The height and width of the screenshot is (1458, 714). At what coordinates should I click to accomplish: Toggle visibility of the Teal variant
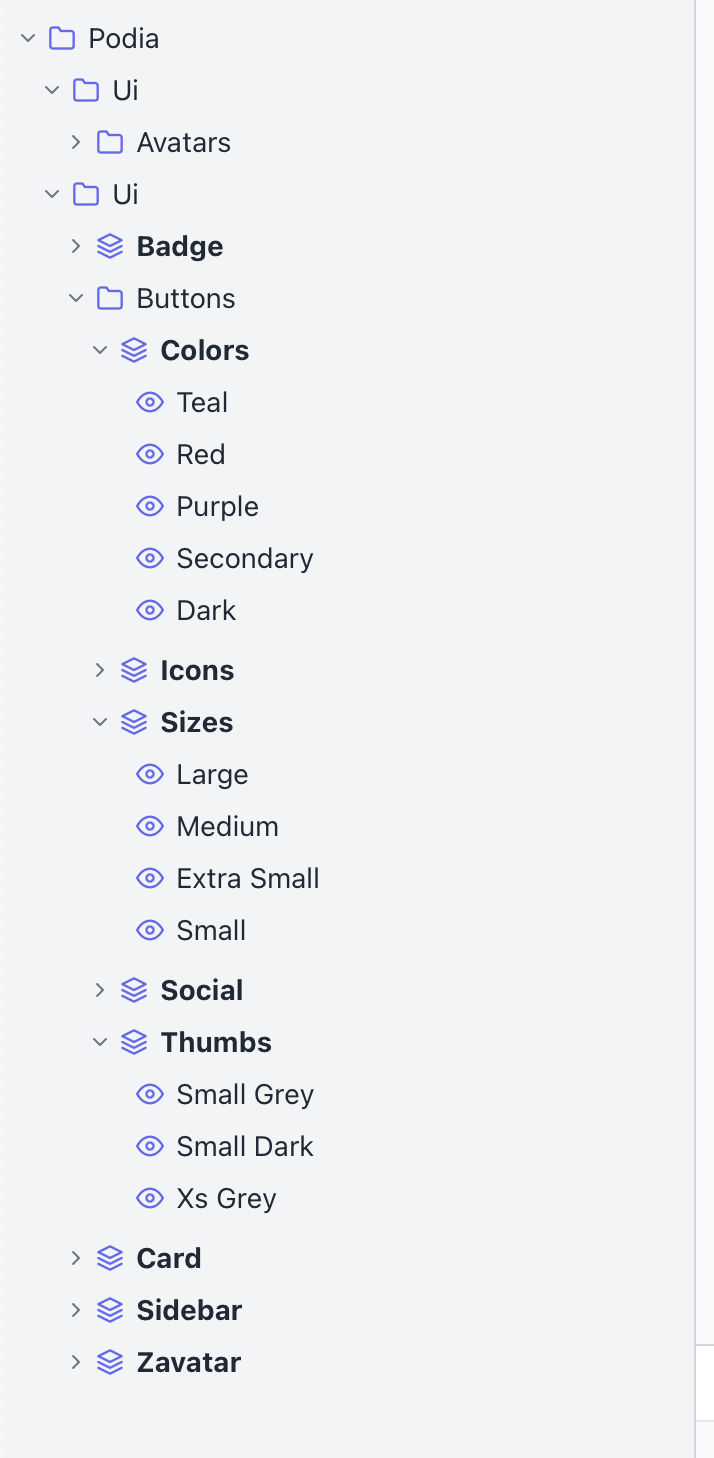click(x=150, y=402)
